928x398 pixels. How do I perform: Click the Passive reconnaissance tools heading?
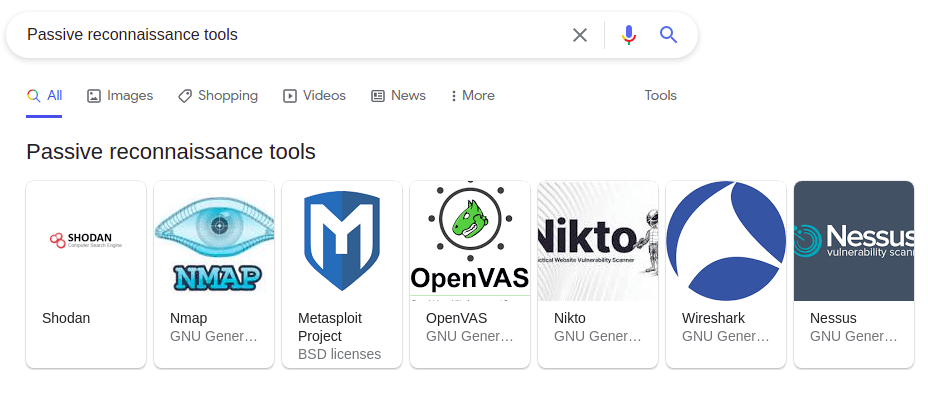point(171,152)
